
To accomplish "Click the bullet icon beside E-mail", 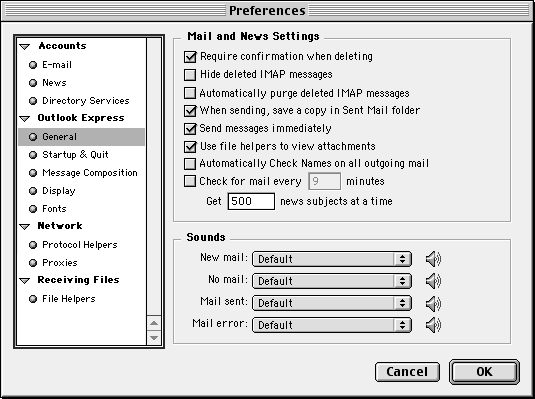I will coord(33,65).
